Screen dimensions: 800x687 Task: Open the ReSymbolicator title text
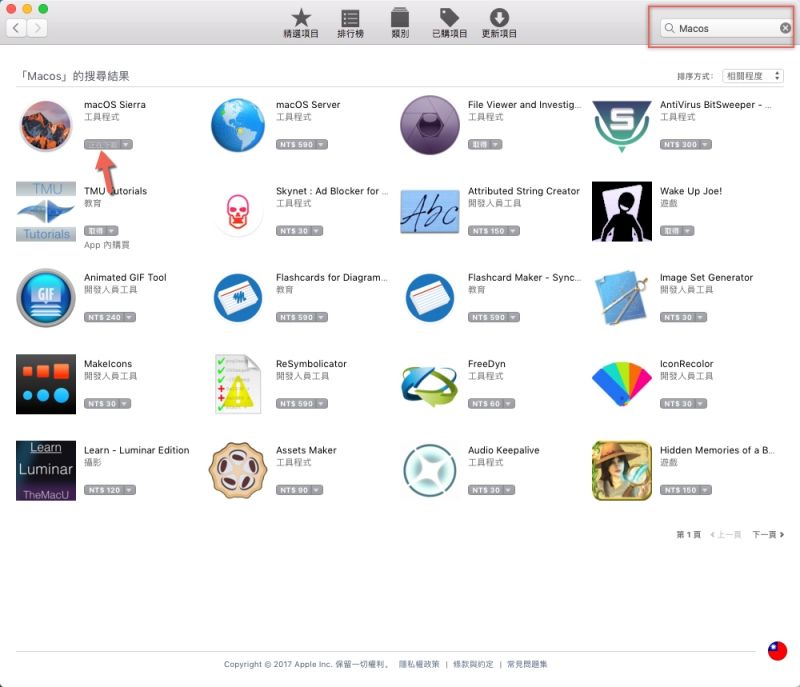[x=311, y=364]
